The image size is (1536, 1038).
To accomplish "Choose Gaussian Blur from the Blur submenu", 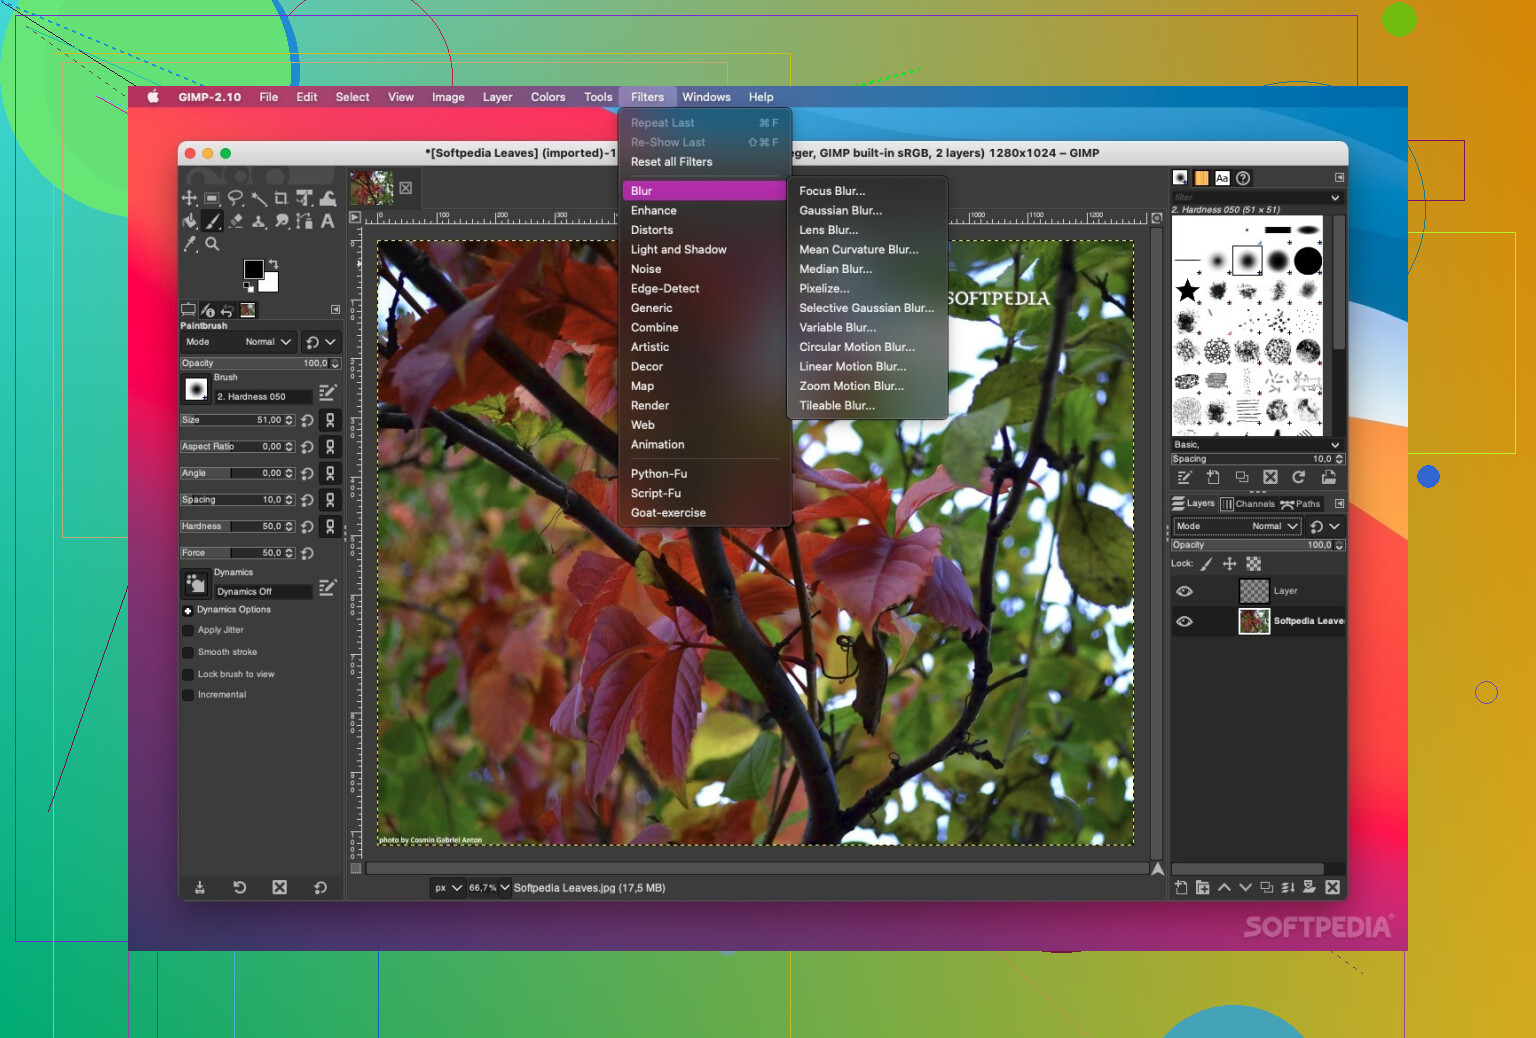I will point(840,210).
